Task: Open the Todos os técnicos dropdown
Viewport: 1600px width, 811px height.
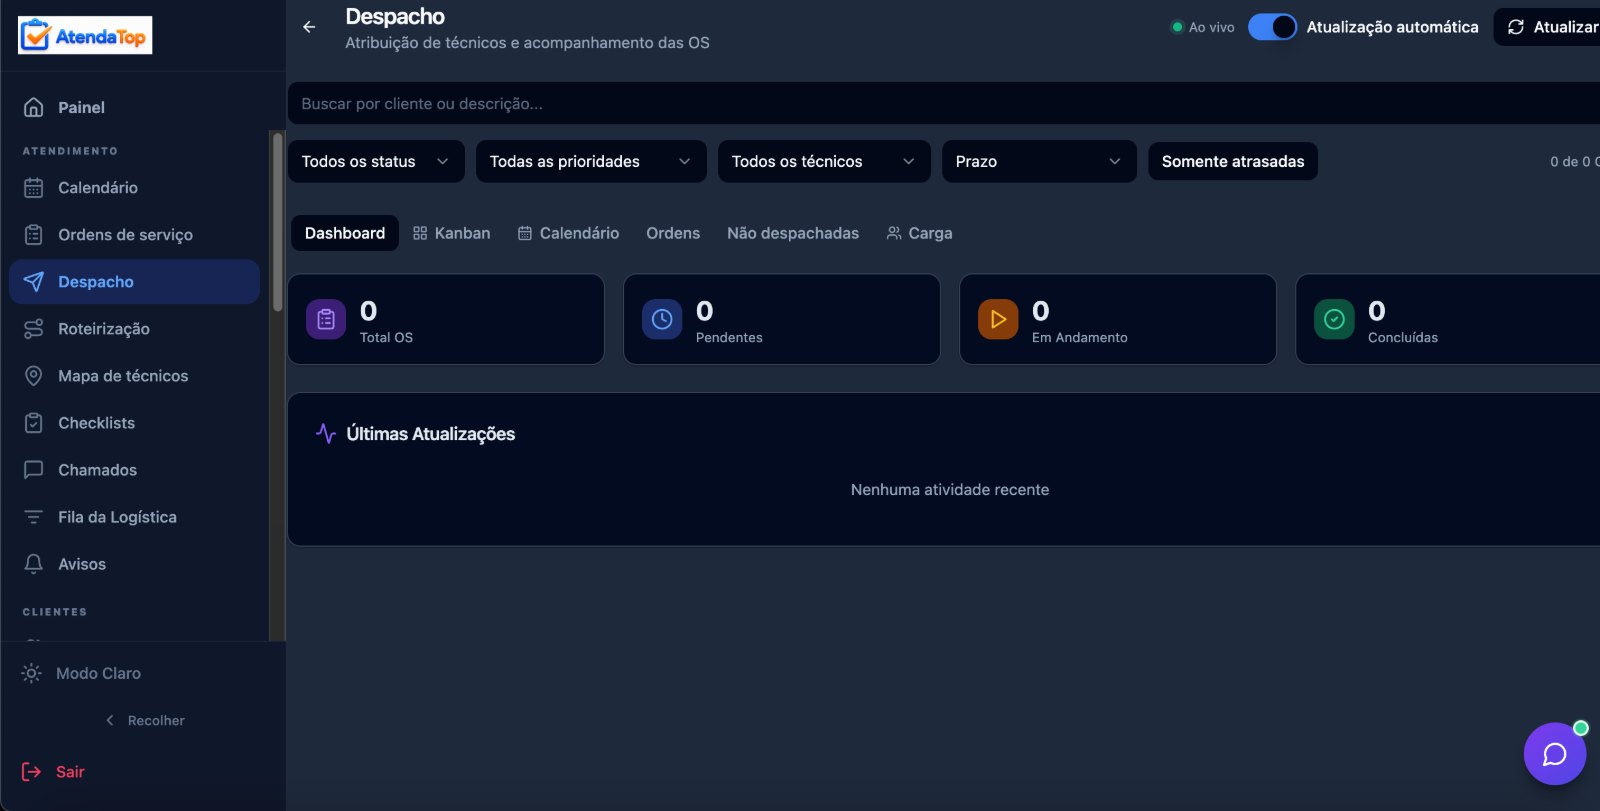Action: 824,161
